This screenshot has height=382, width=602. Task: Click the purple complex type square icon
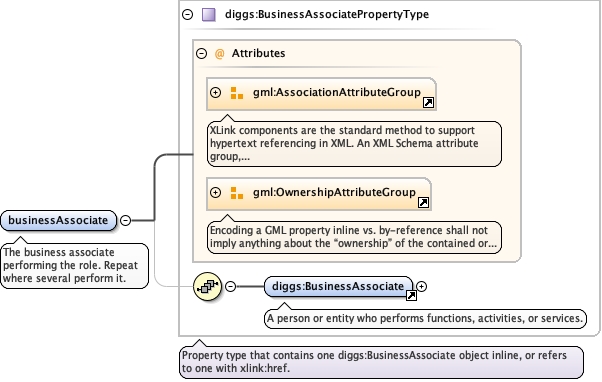coord(209,15)
